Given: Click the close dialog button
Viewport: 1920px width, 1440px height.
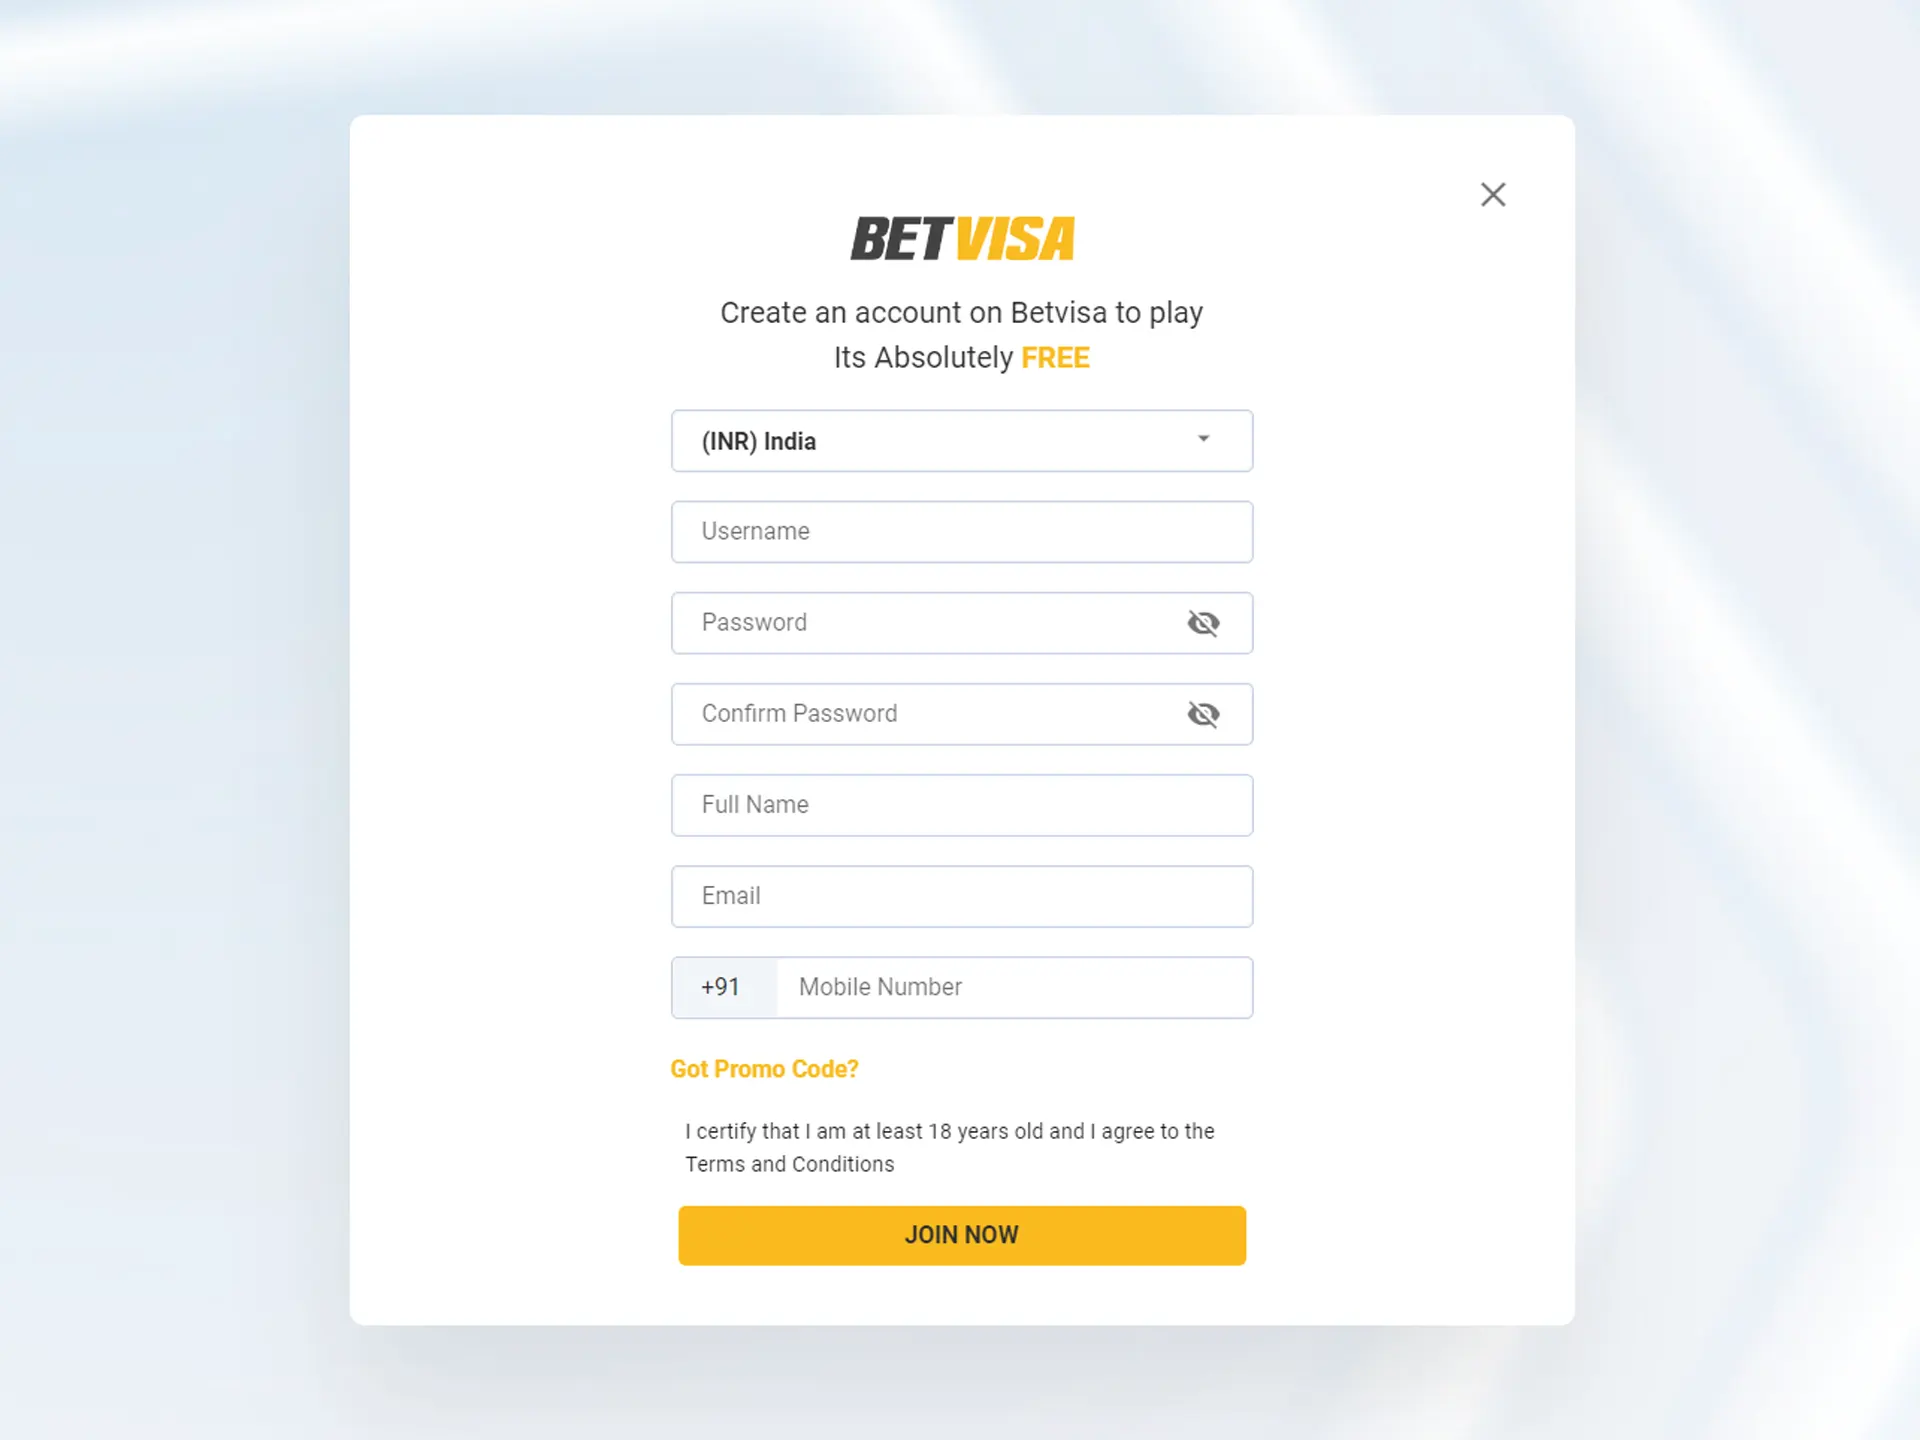Looking at the screenshot, I should [x=1495, y=194].
